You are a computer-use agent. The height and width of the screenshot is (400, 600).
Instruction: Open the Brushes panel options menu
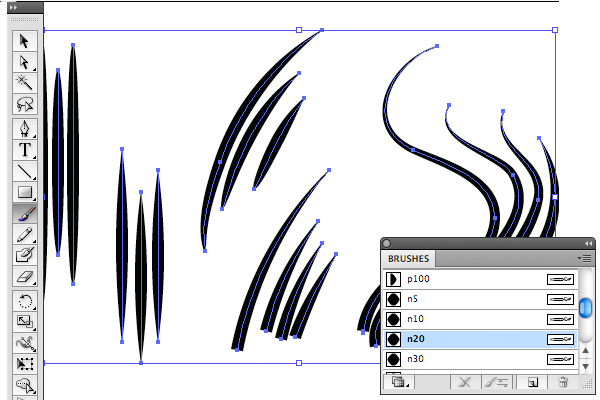(584, 259)
